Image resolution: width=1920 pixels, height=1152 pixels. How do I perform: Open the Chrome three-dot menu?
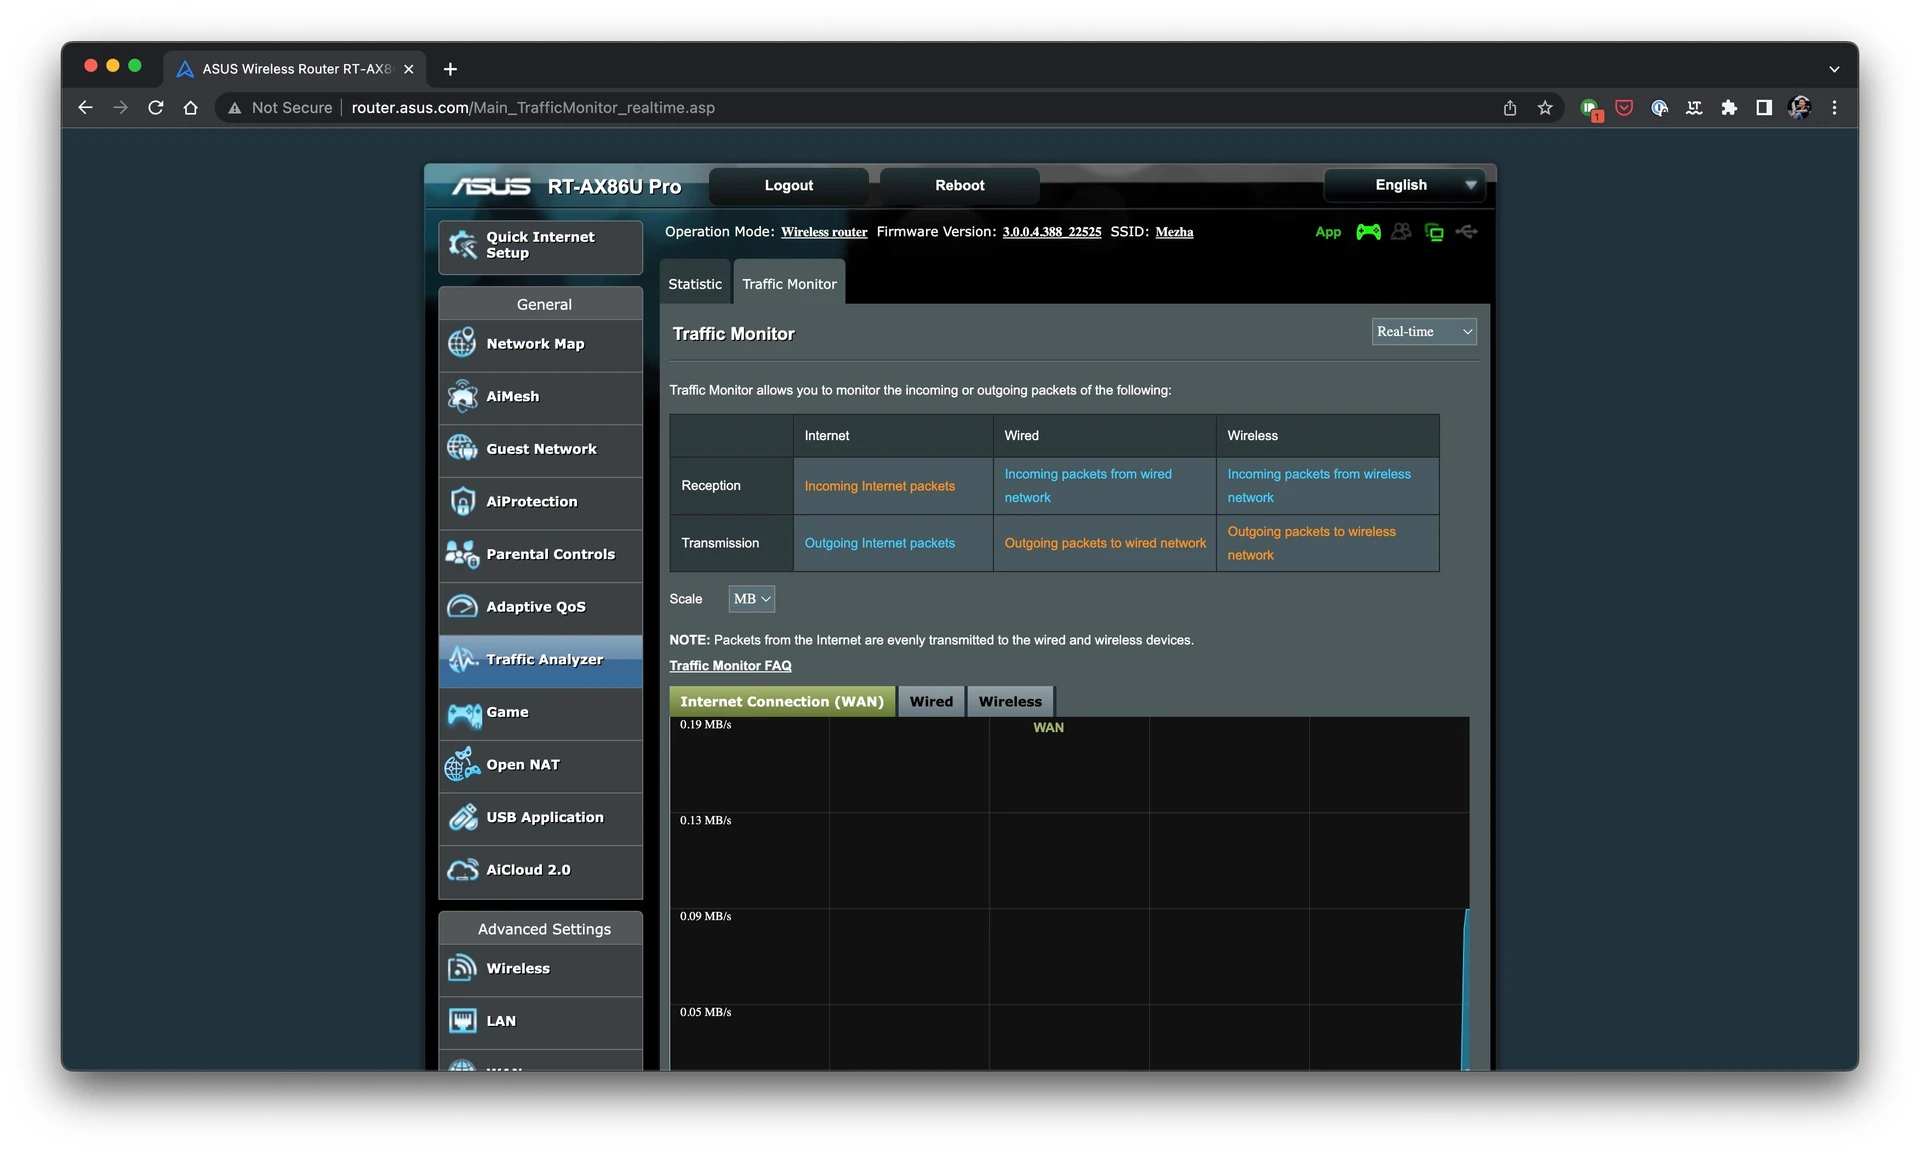[x=1834, y=108]
